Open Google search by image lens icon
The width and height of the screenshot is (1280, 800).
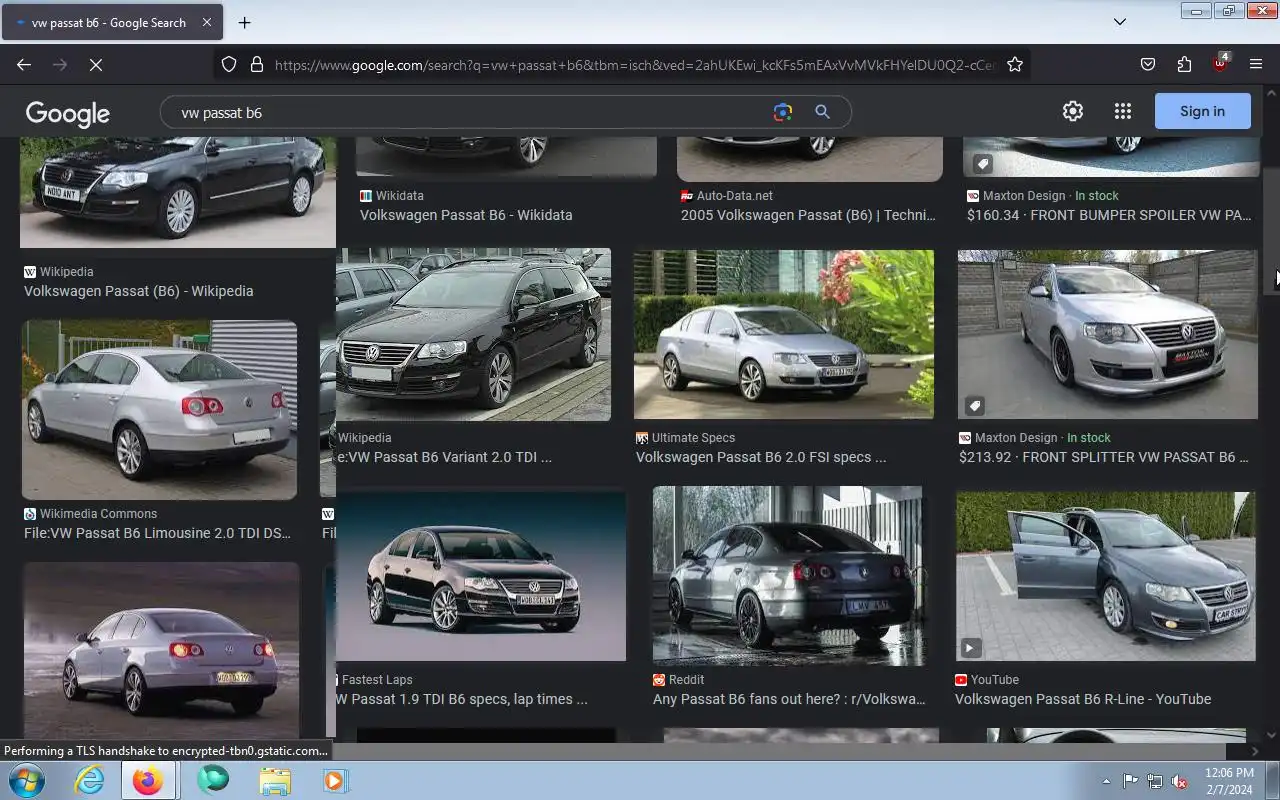click(x=783, y=112)
